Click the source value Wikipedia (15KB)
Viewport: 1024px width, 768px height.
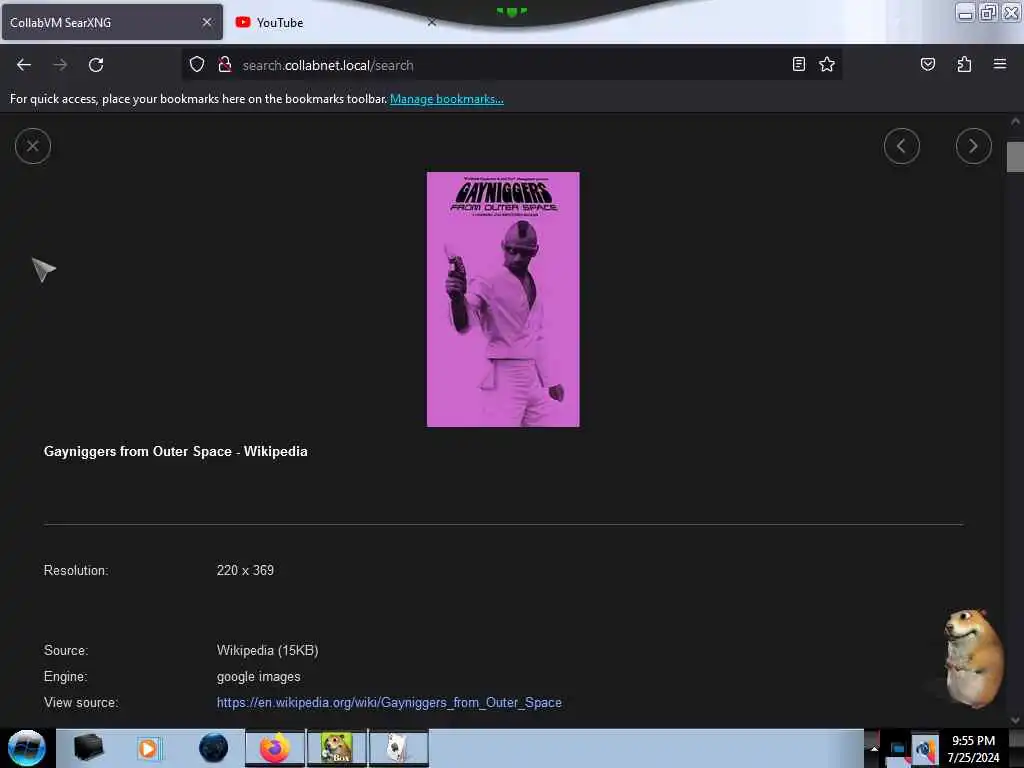pos(267,650)
